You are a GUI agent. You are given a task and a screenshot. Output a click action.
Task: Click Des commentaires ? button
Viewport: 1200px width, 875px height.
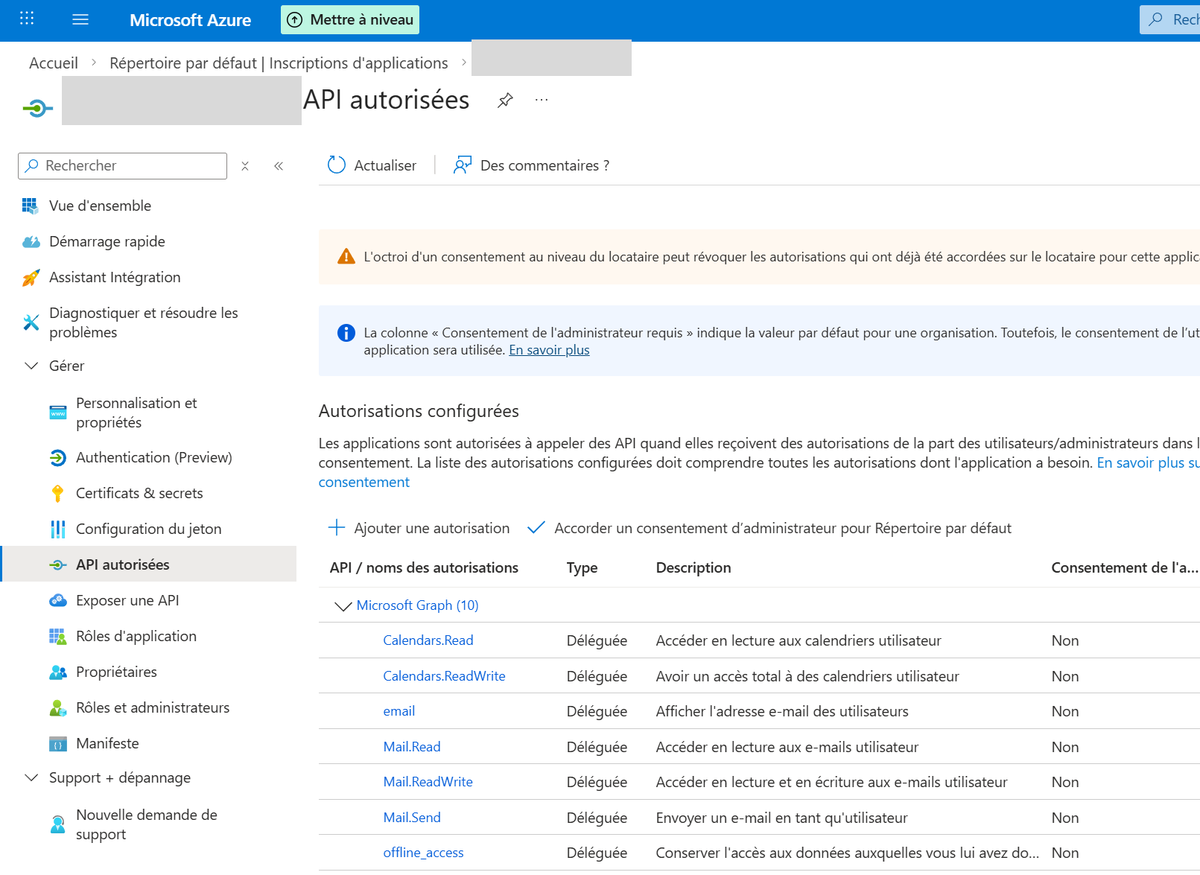click(x=531, y=165)
